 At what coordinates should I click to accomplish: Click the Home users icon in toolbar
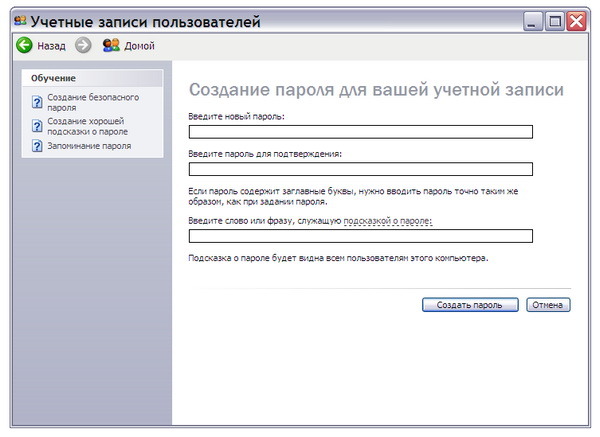tap(111, 45)
